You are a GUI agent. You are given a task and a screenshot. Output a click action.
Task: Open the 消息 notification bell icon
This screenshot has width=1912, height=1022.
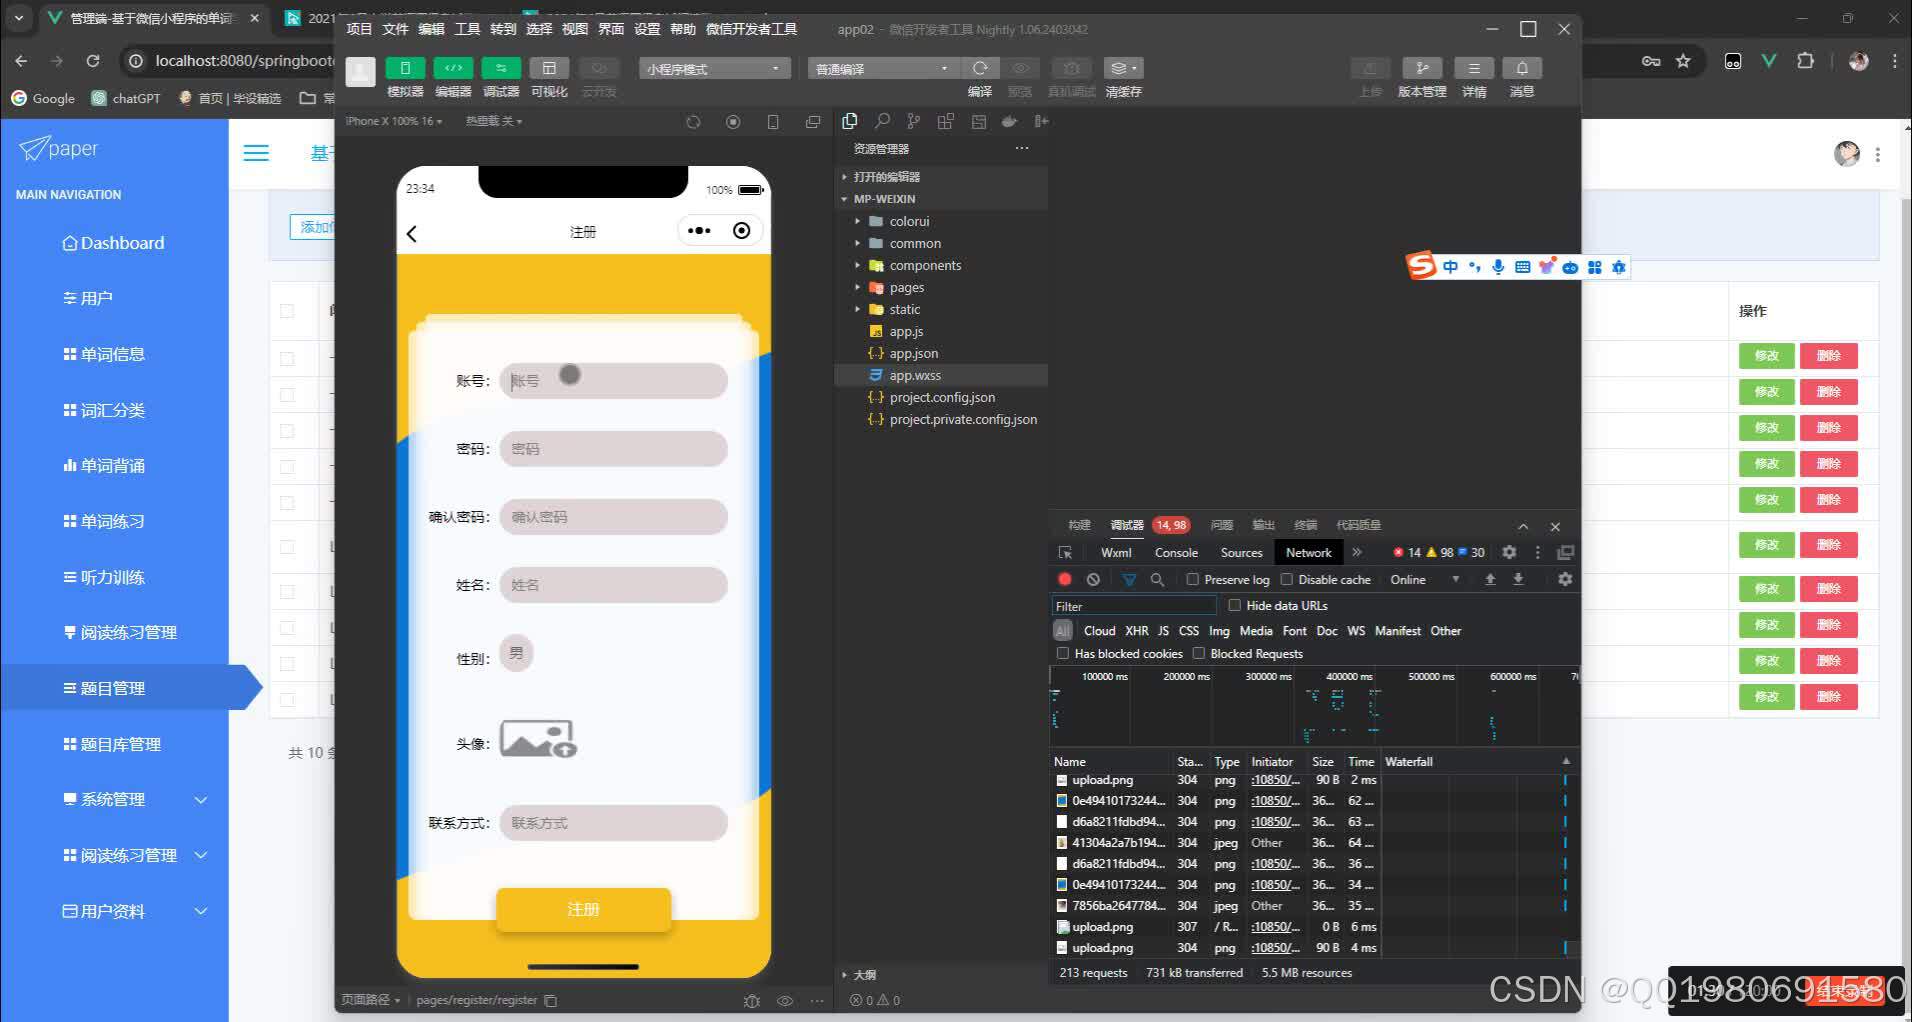[1522, 68]
